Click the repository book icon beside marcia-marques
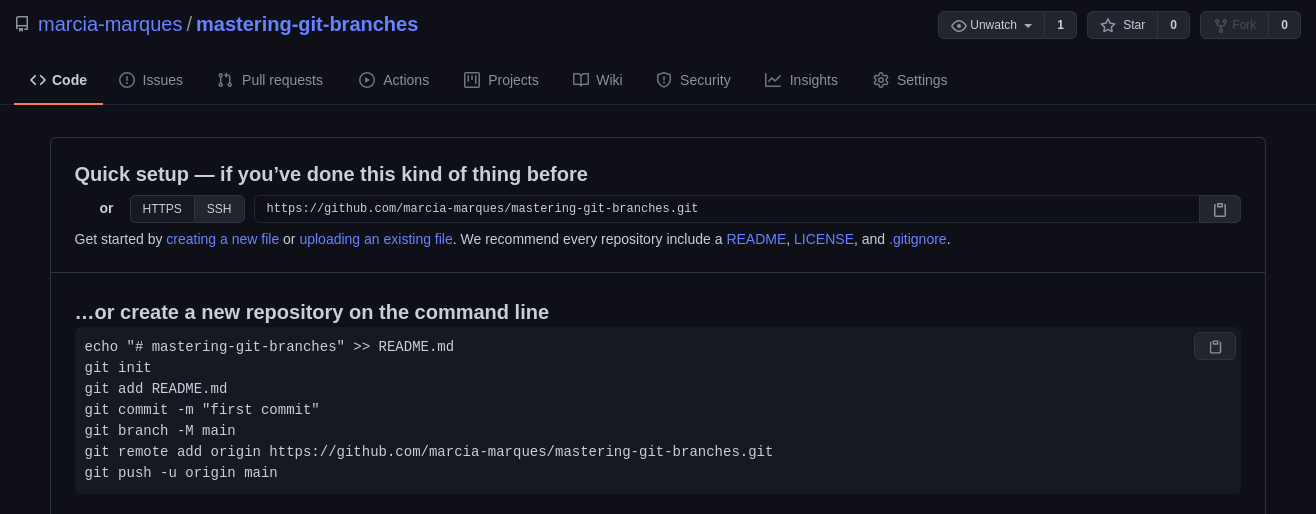Screen dimensions: 1316x514 click(x=22, y=24)
